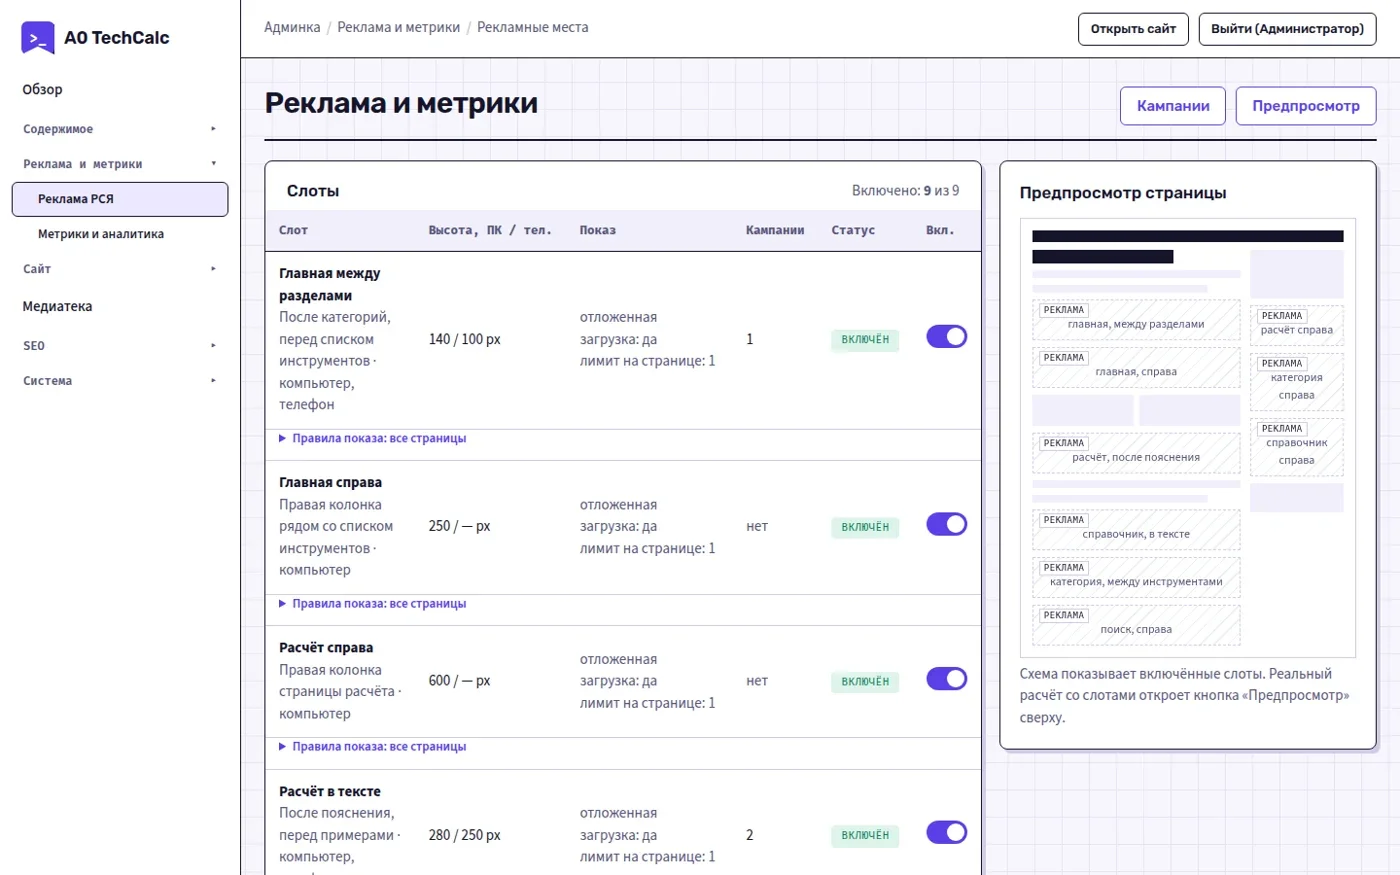Click preview block поиск, справа
This screenshot has width=1400, height=875.
pyautogui.click(x=1136, y=625)
